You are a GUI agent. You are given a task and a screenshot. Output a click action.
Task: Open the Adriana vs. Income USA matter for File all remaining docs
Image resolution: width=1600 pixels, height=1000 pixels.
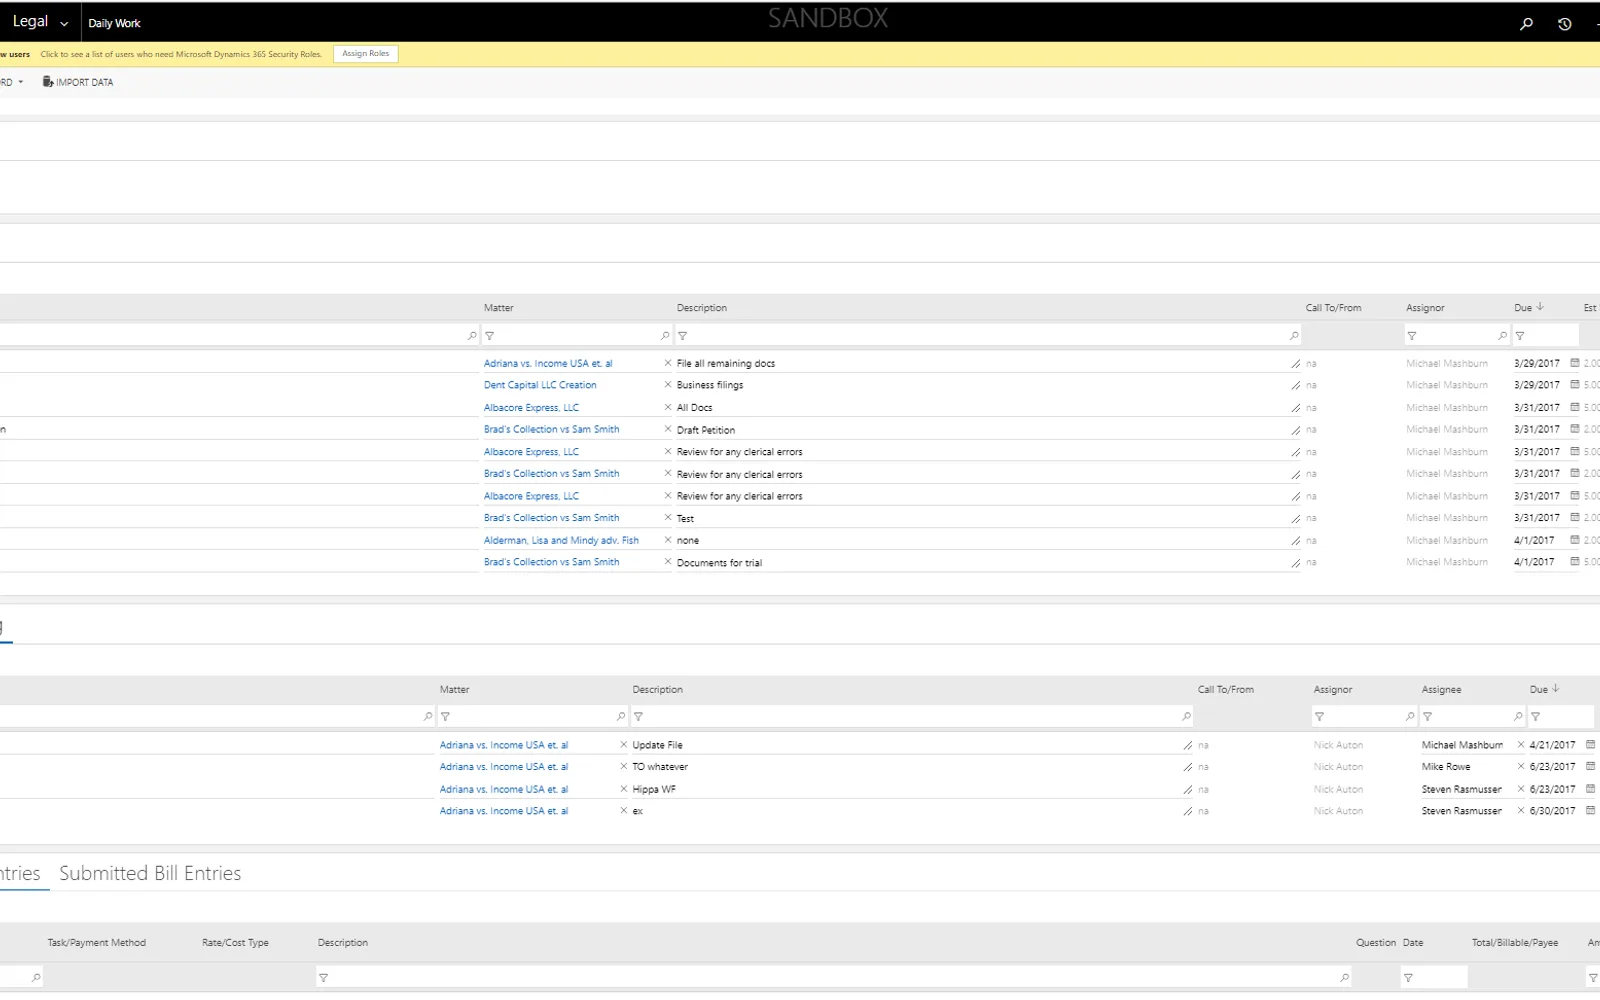548,363
